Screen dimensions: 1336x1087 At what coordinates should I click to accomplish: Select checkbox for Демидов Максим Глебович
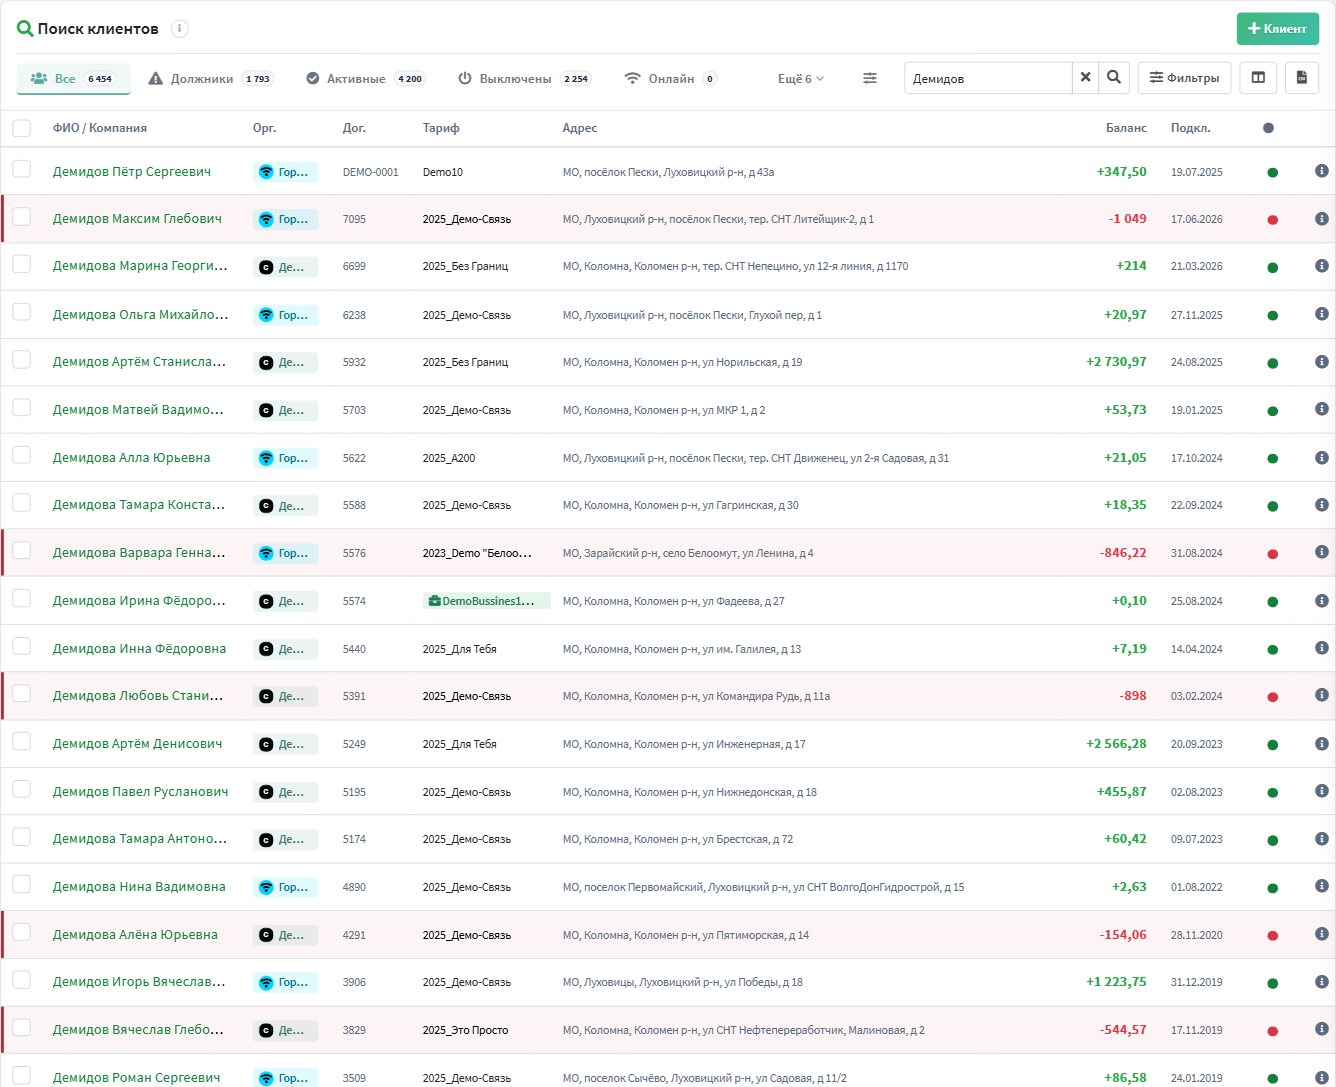click(x=21, y=217)
